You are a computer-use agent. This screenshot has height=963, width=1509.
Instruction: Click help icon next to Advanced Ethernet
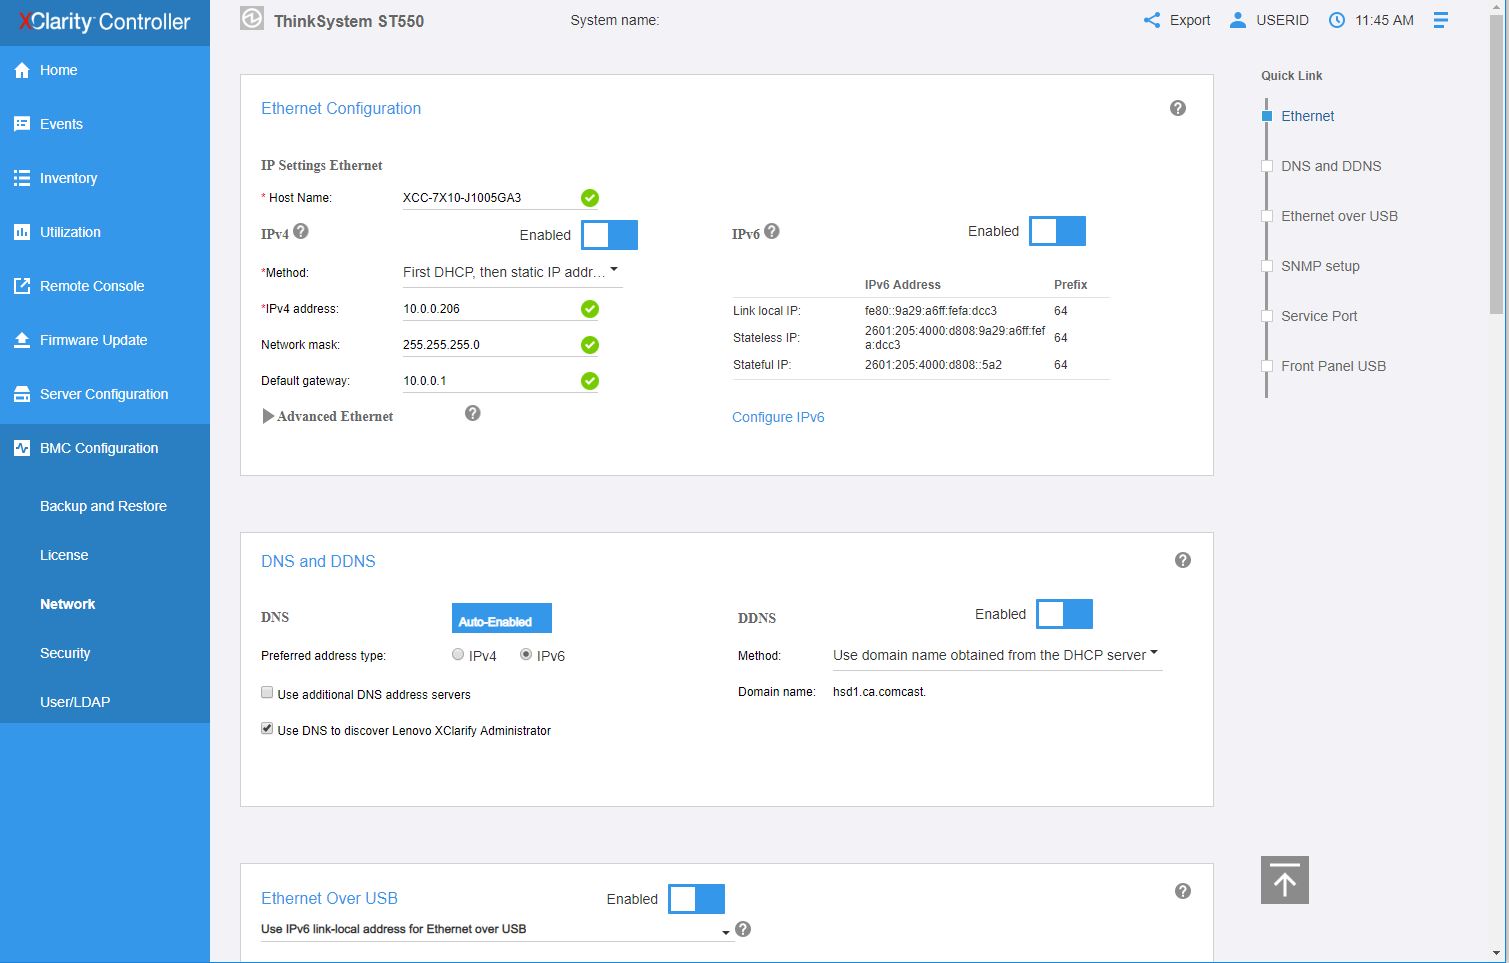click(473, 413)
